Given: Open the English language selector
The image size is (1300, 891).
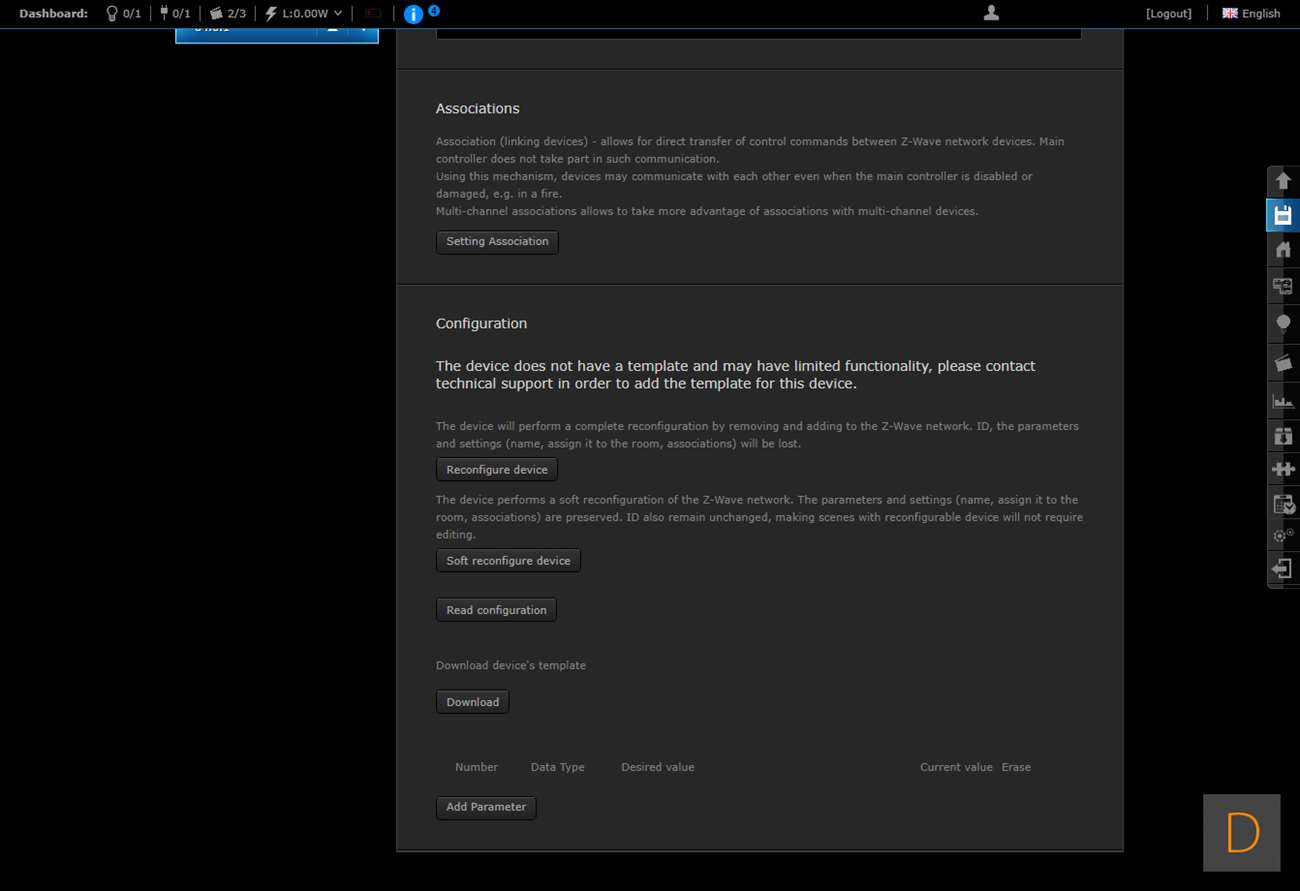Looking at the screenshot, I should click(x=1251, y=13).
